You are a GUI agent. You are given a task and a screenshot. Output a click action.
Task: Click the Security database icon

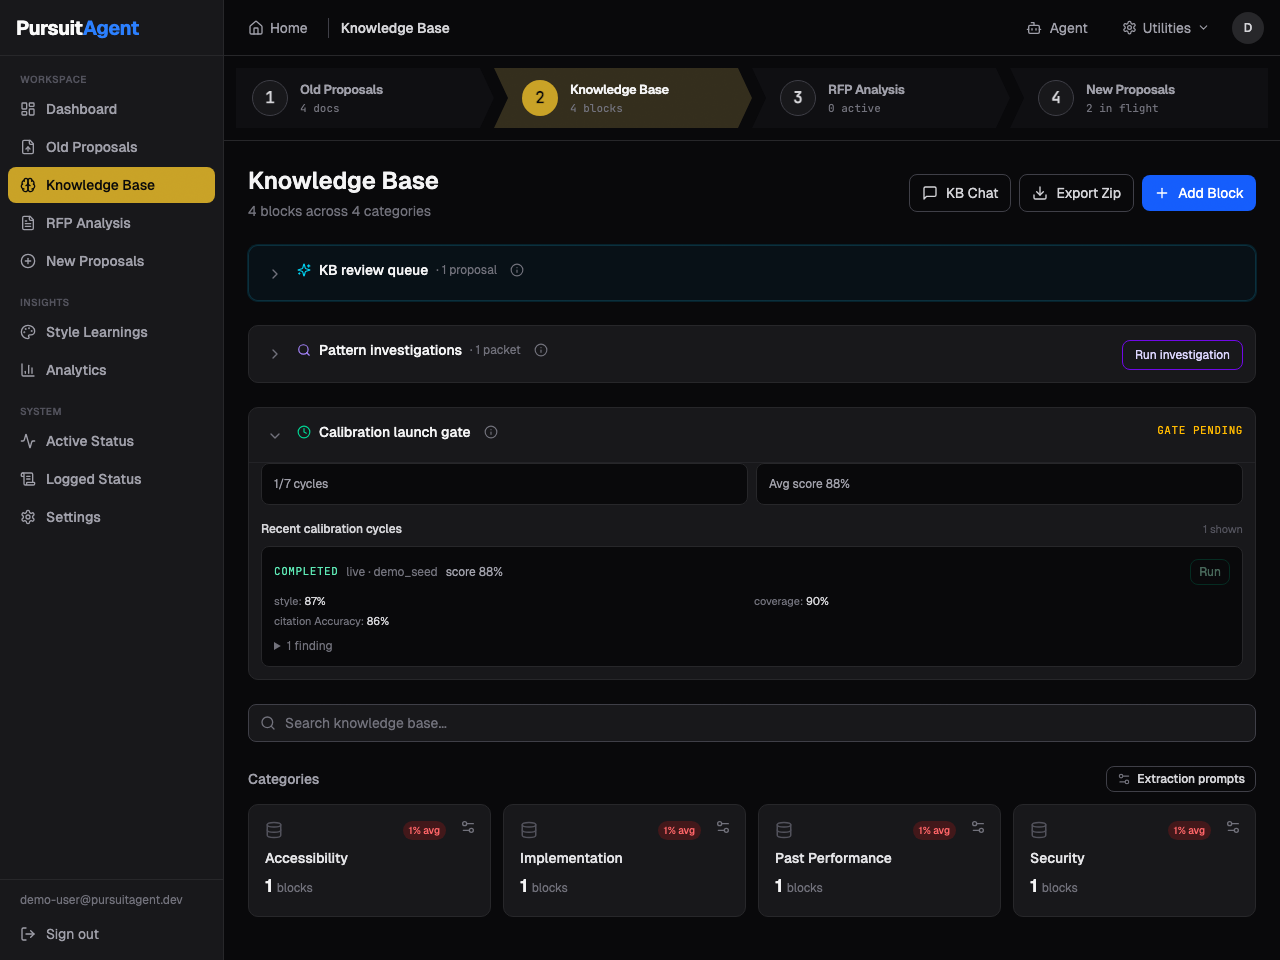[1039, 830]
